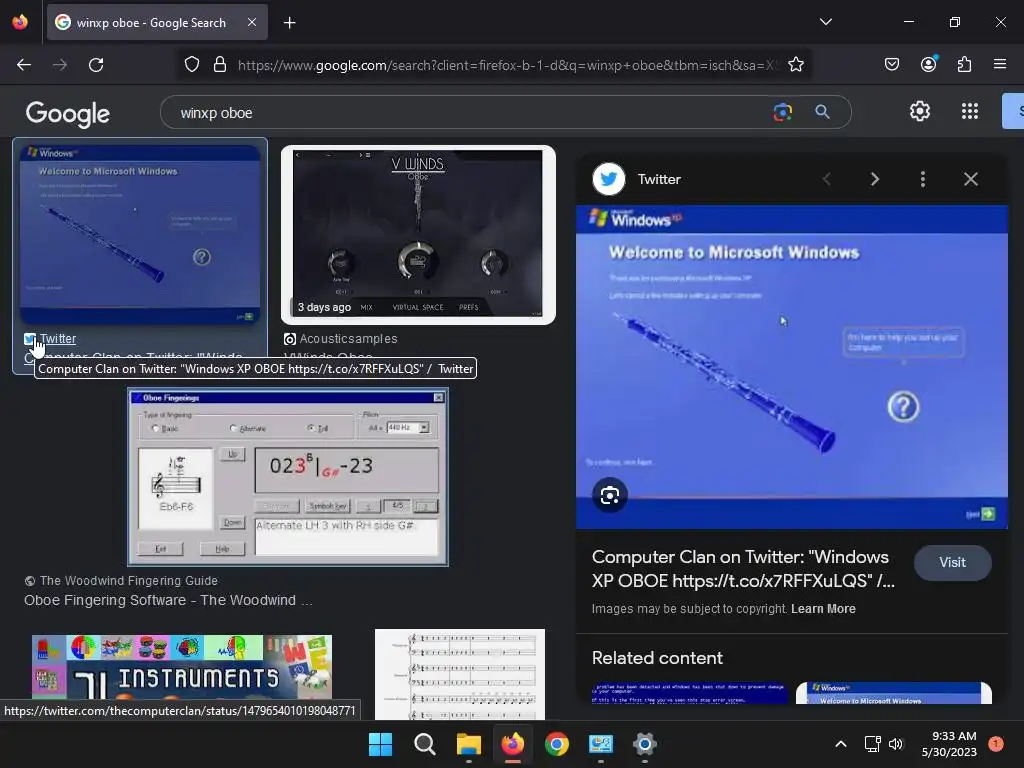Expand the list all tabs chevron
The image size is (1024, 768).
point(825,22)
